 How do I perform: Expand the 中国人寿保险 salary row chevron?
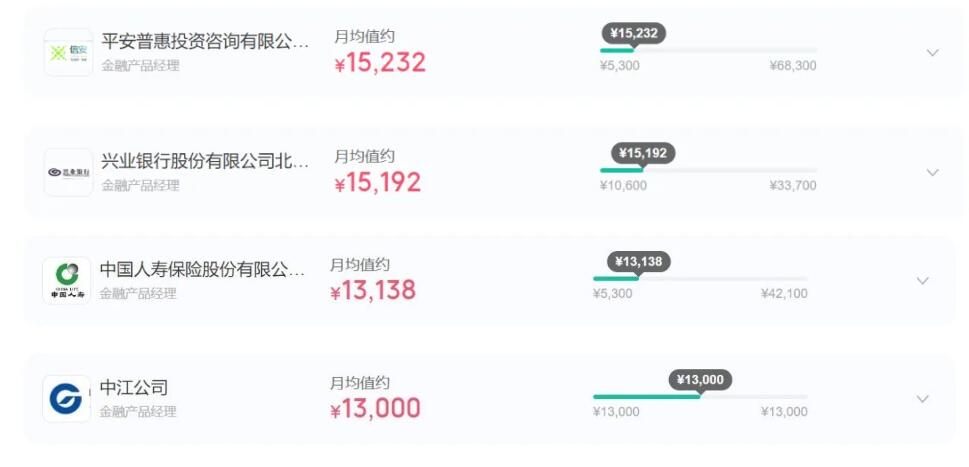click(923, 281)
